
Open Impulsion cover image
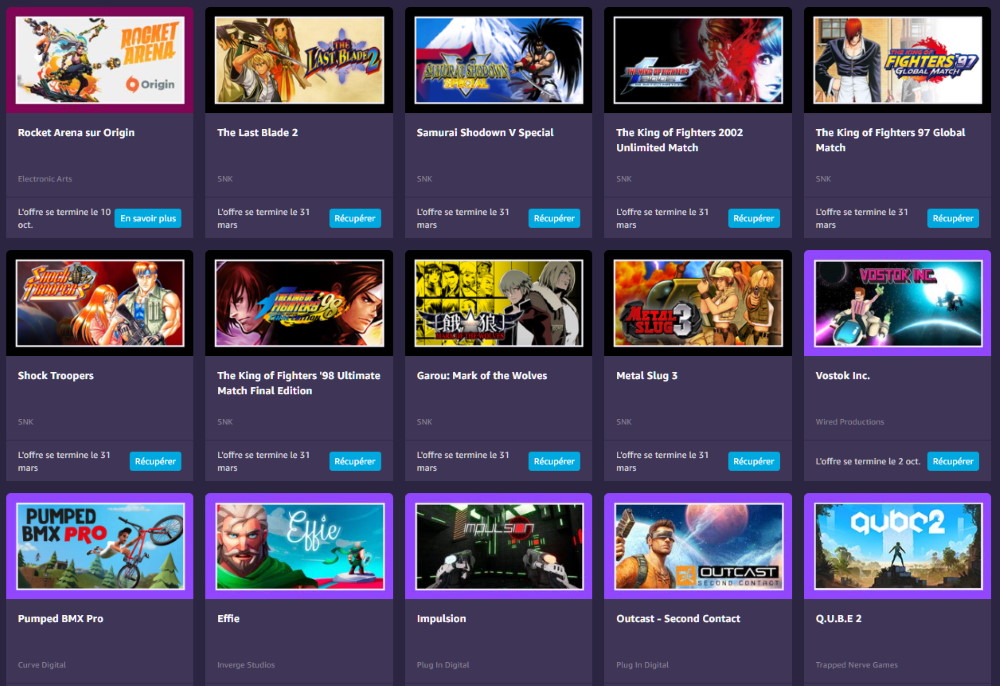[x=499, y=546]
